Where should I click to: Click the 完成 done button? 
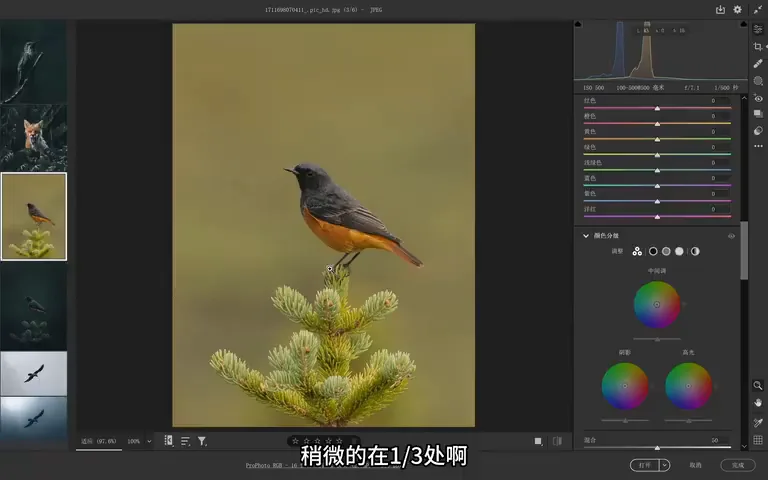pyautogui.click(x=738, y=465)
